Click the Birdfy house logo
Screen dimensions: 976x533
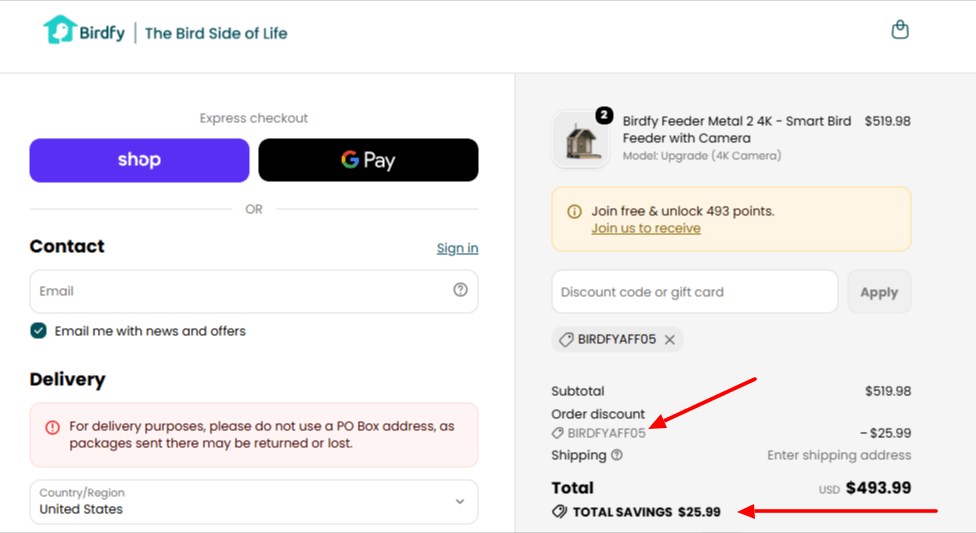point(60,30)
